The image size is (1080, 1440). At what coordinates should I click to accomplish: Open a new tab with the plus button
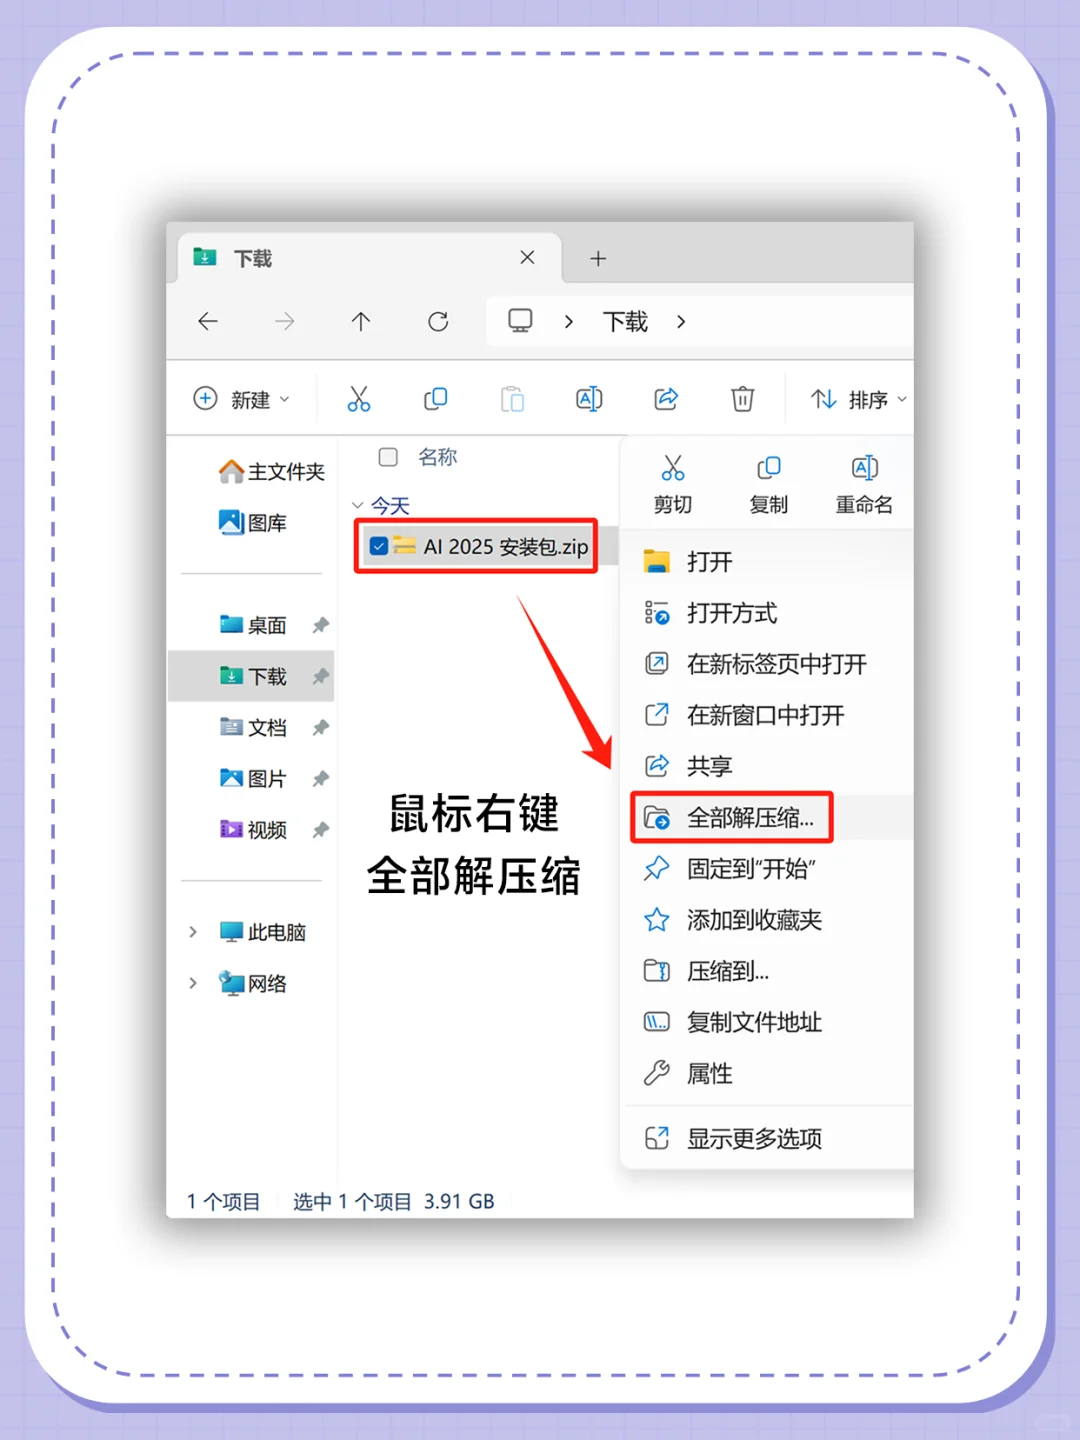coord(598,258)
